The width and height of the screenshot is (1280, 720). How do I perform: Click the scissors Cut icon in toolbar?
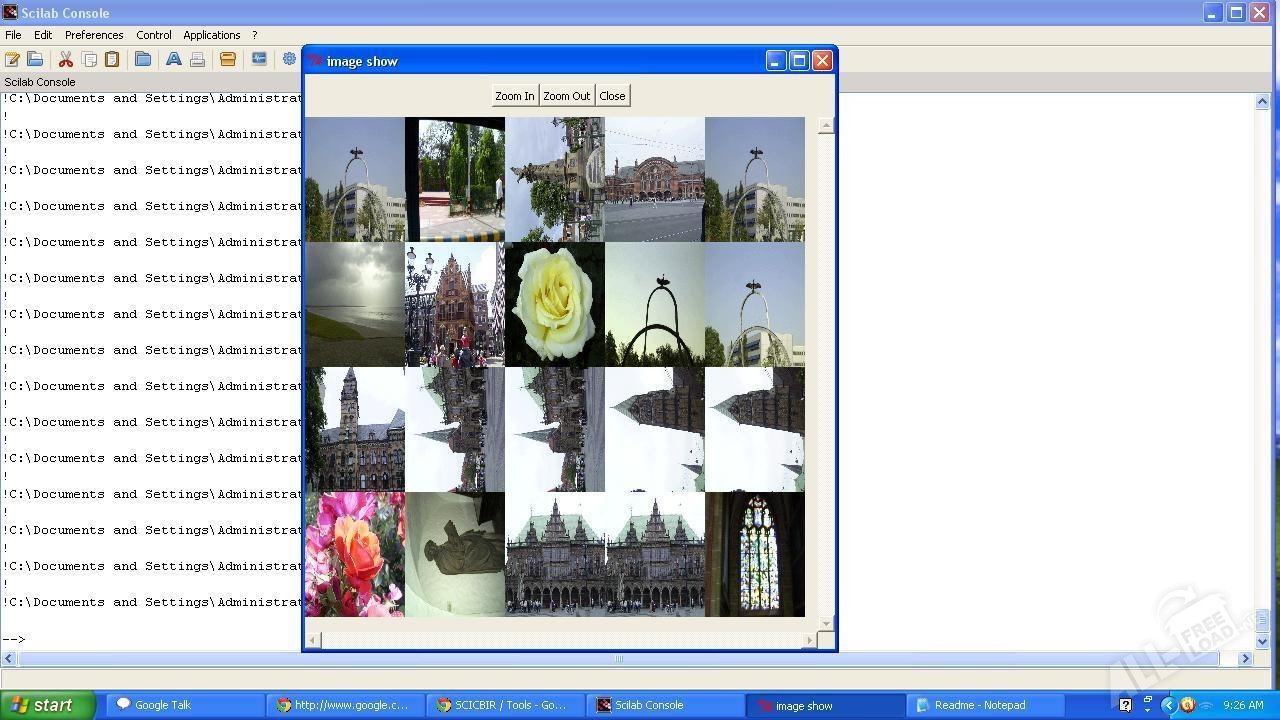coord(66,60)
